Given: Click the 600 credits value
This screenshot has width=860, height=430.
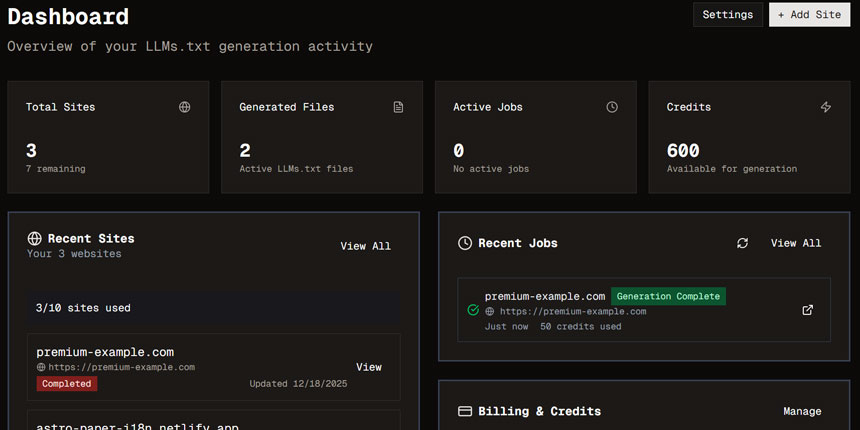Looking at the screenshot, I should [x=683, y=150].
